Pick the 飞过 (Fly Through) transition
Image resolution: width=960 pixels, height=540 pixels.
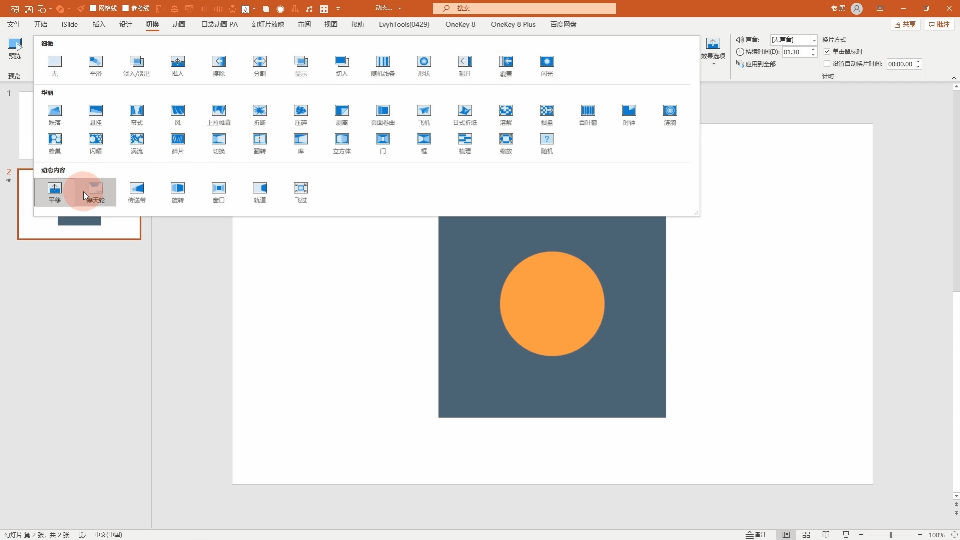coord(301,192)
